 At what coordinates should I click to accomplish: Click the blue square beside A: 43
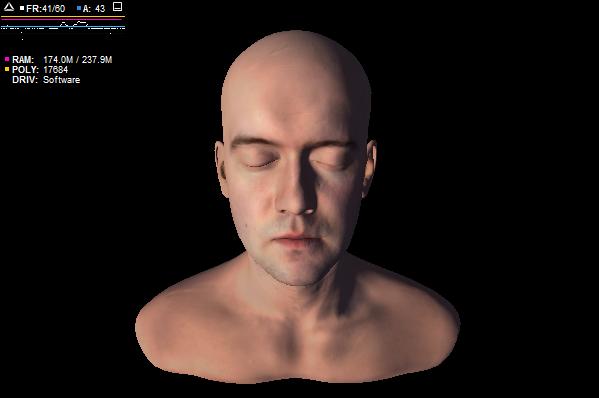pyautogui.click(x=79, y=8)
